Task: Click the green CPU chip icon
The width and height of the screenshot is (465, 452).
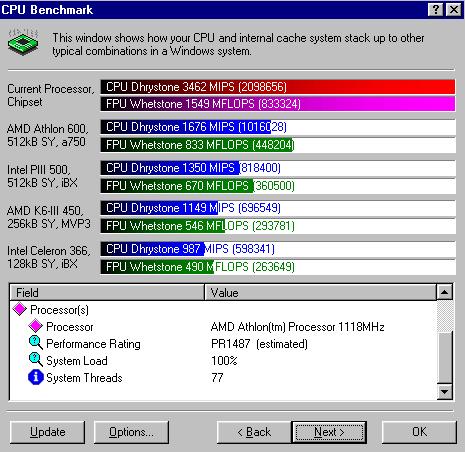Action: tap(23, 43)
